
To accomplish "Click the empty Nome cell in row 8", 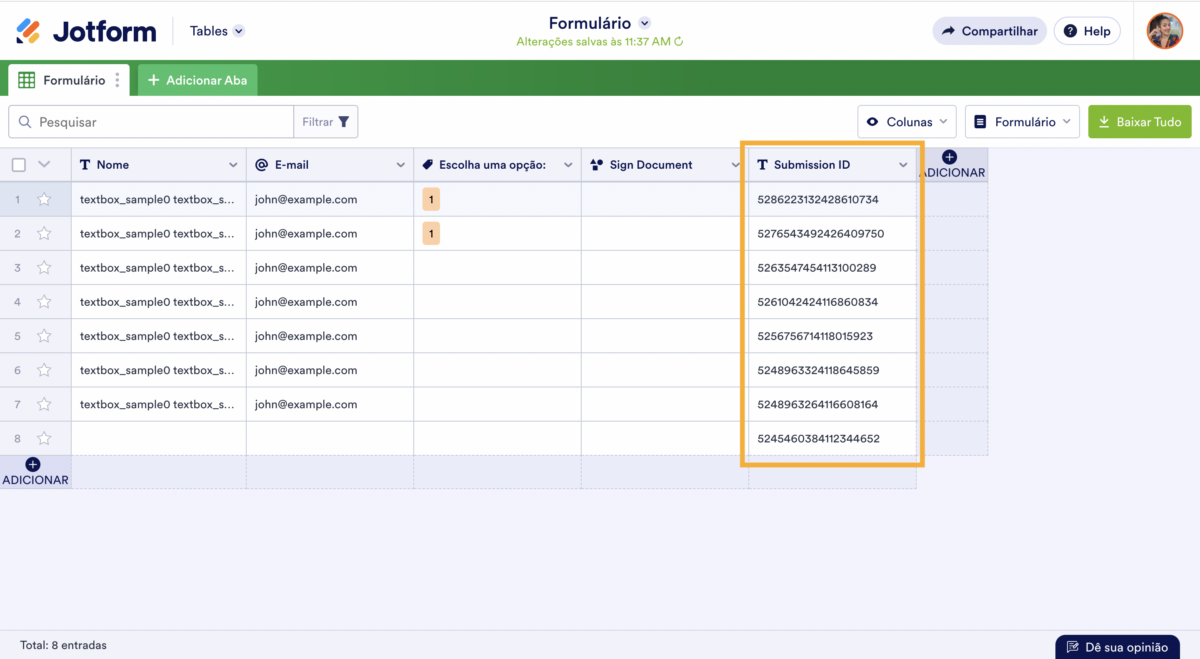I will pyautogui.click(x=158, y=438).
